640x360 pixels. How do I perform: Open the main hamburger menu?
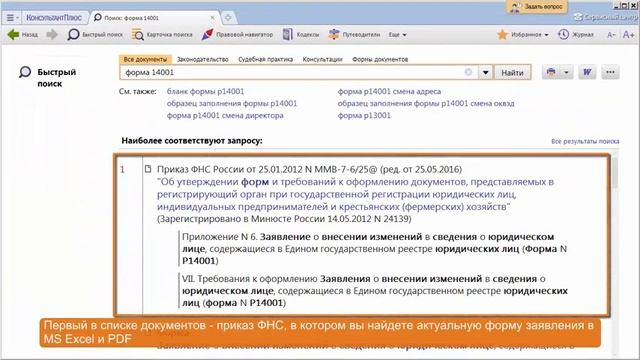[12, 18]
